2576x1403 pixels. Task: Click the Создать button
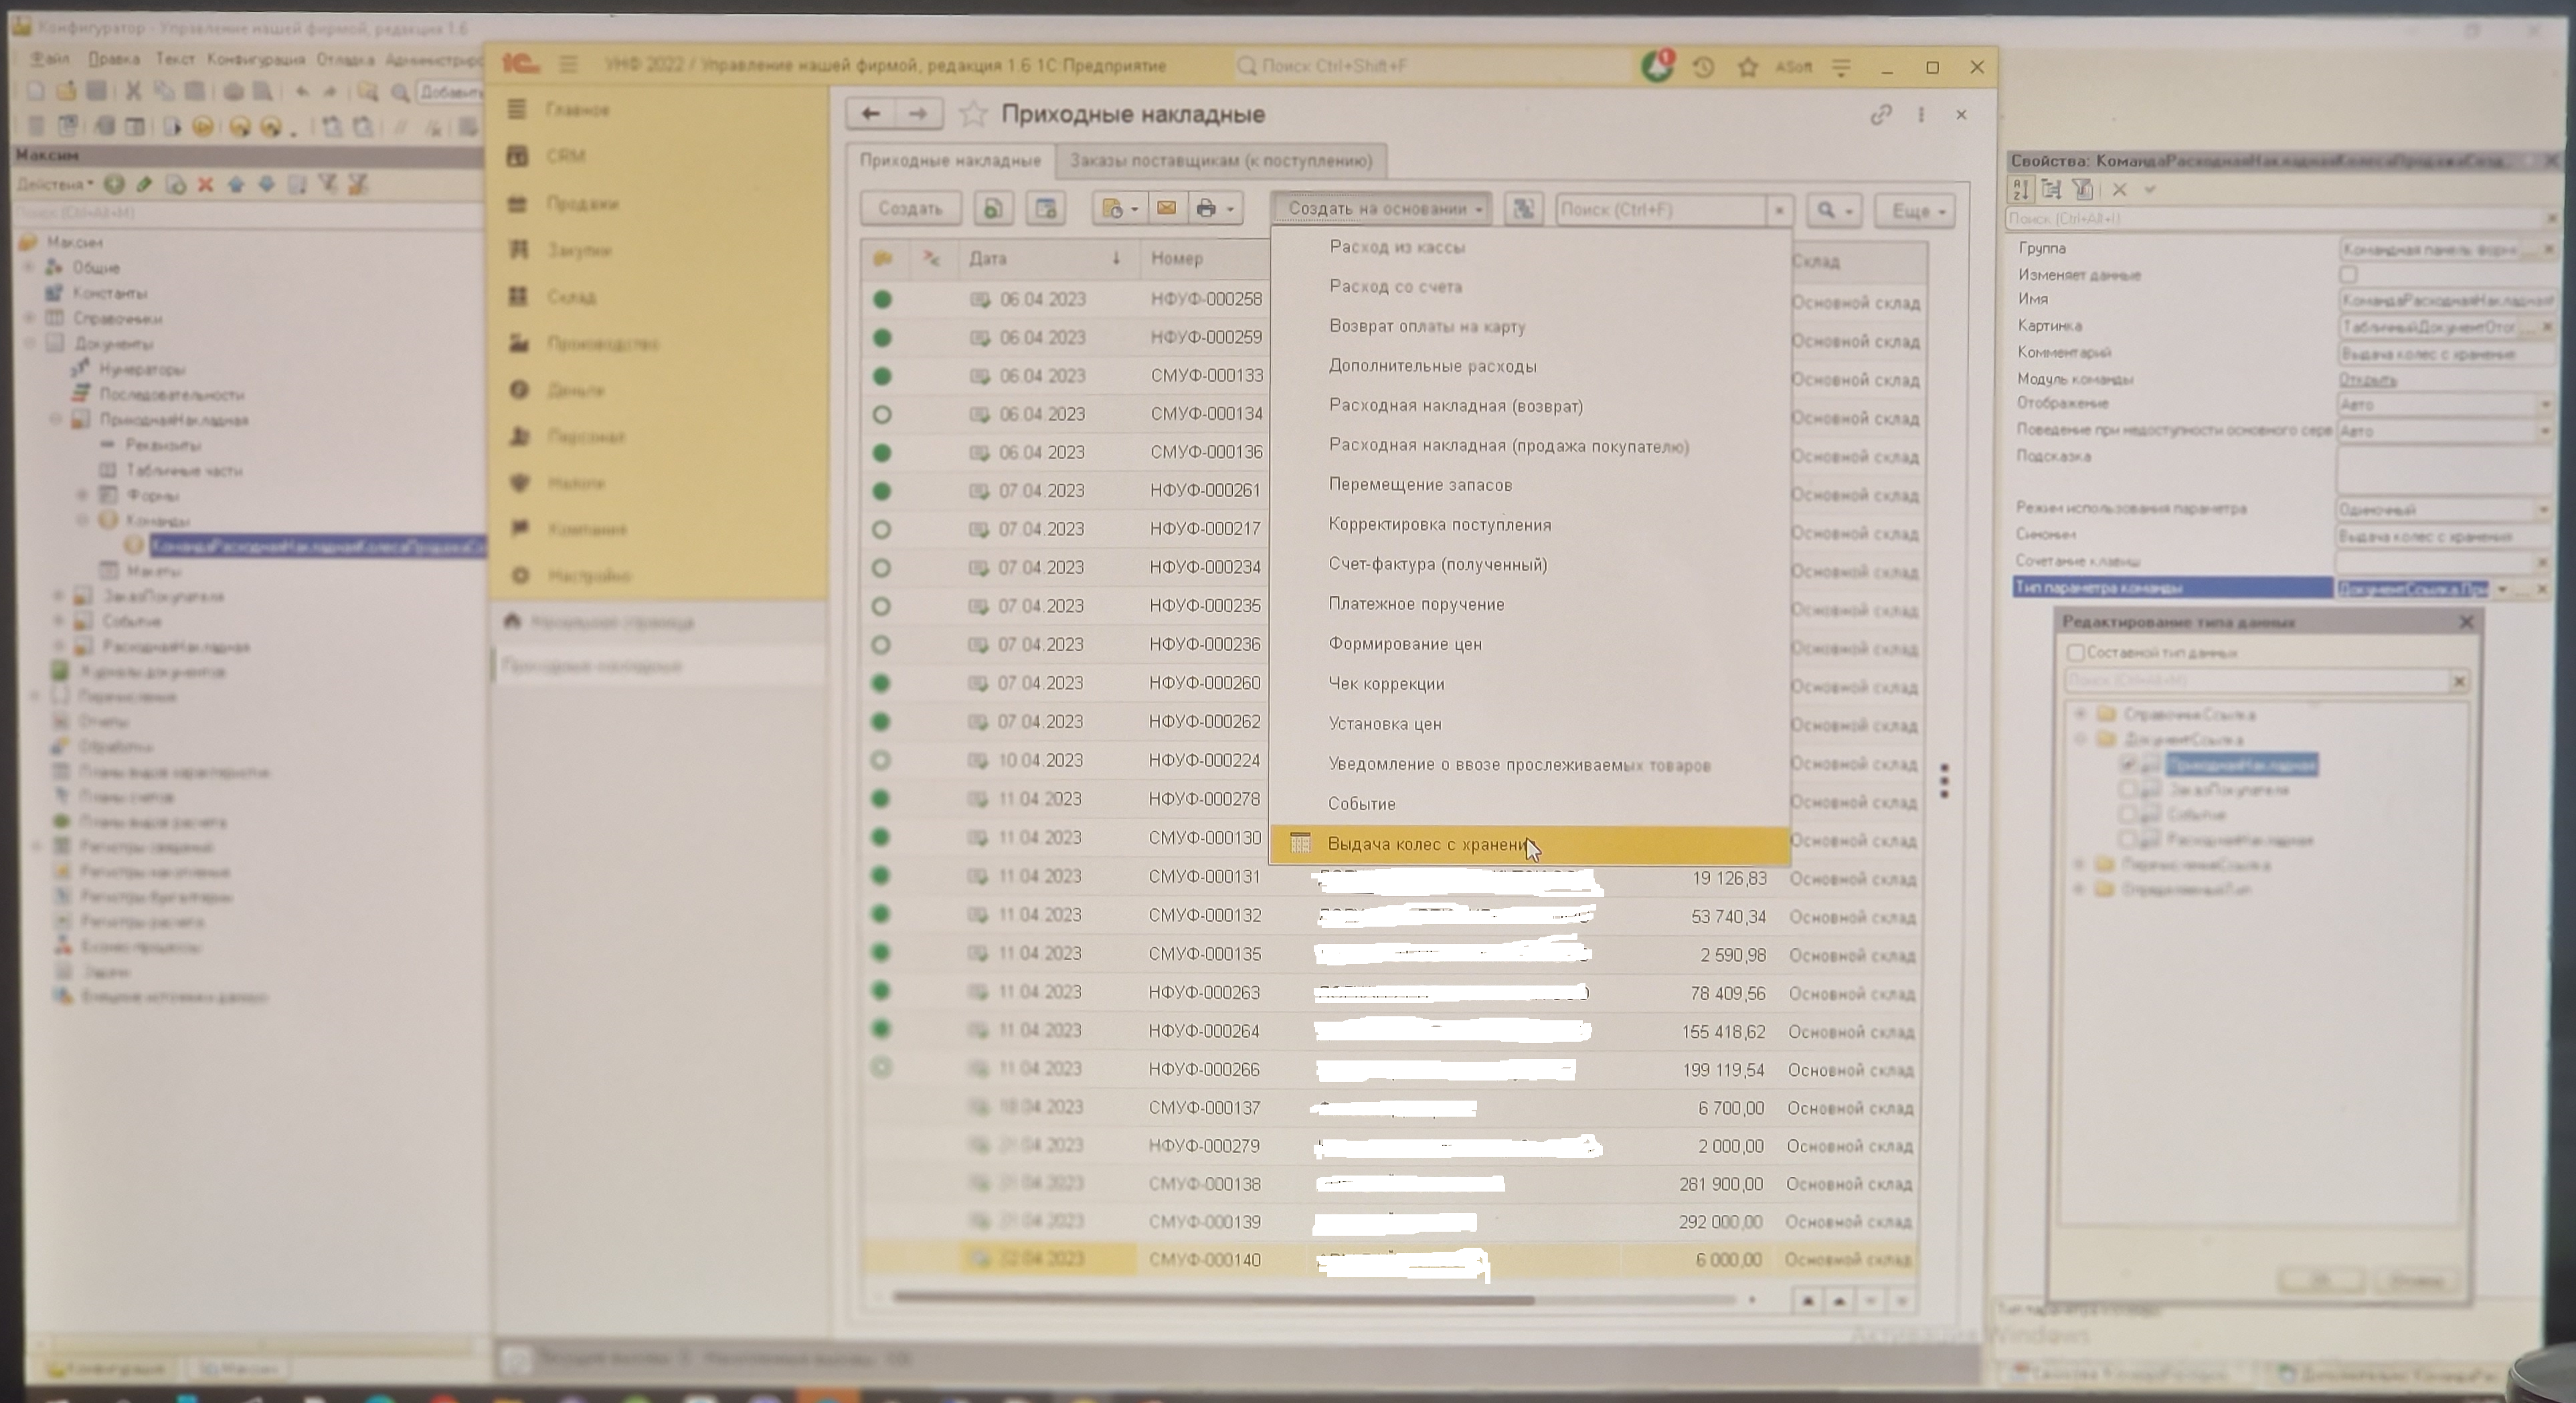point(910,208)
